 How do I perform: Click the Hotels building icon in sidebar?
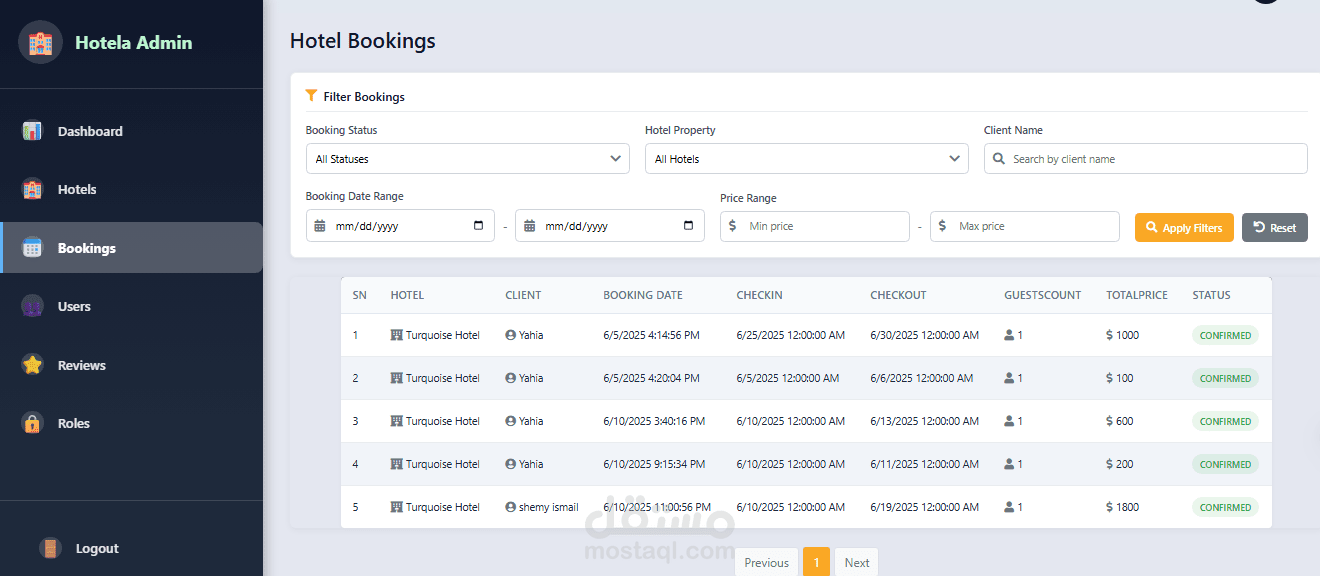(33, 189)
